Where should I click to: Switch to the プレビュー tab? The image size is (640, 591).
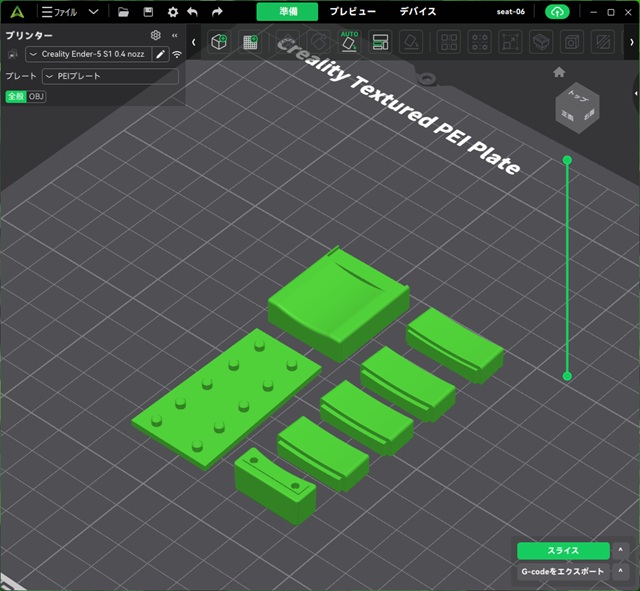(x=353, y=12)
